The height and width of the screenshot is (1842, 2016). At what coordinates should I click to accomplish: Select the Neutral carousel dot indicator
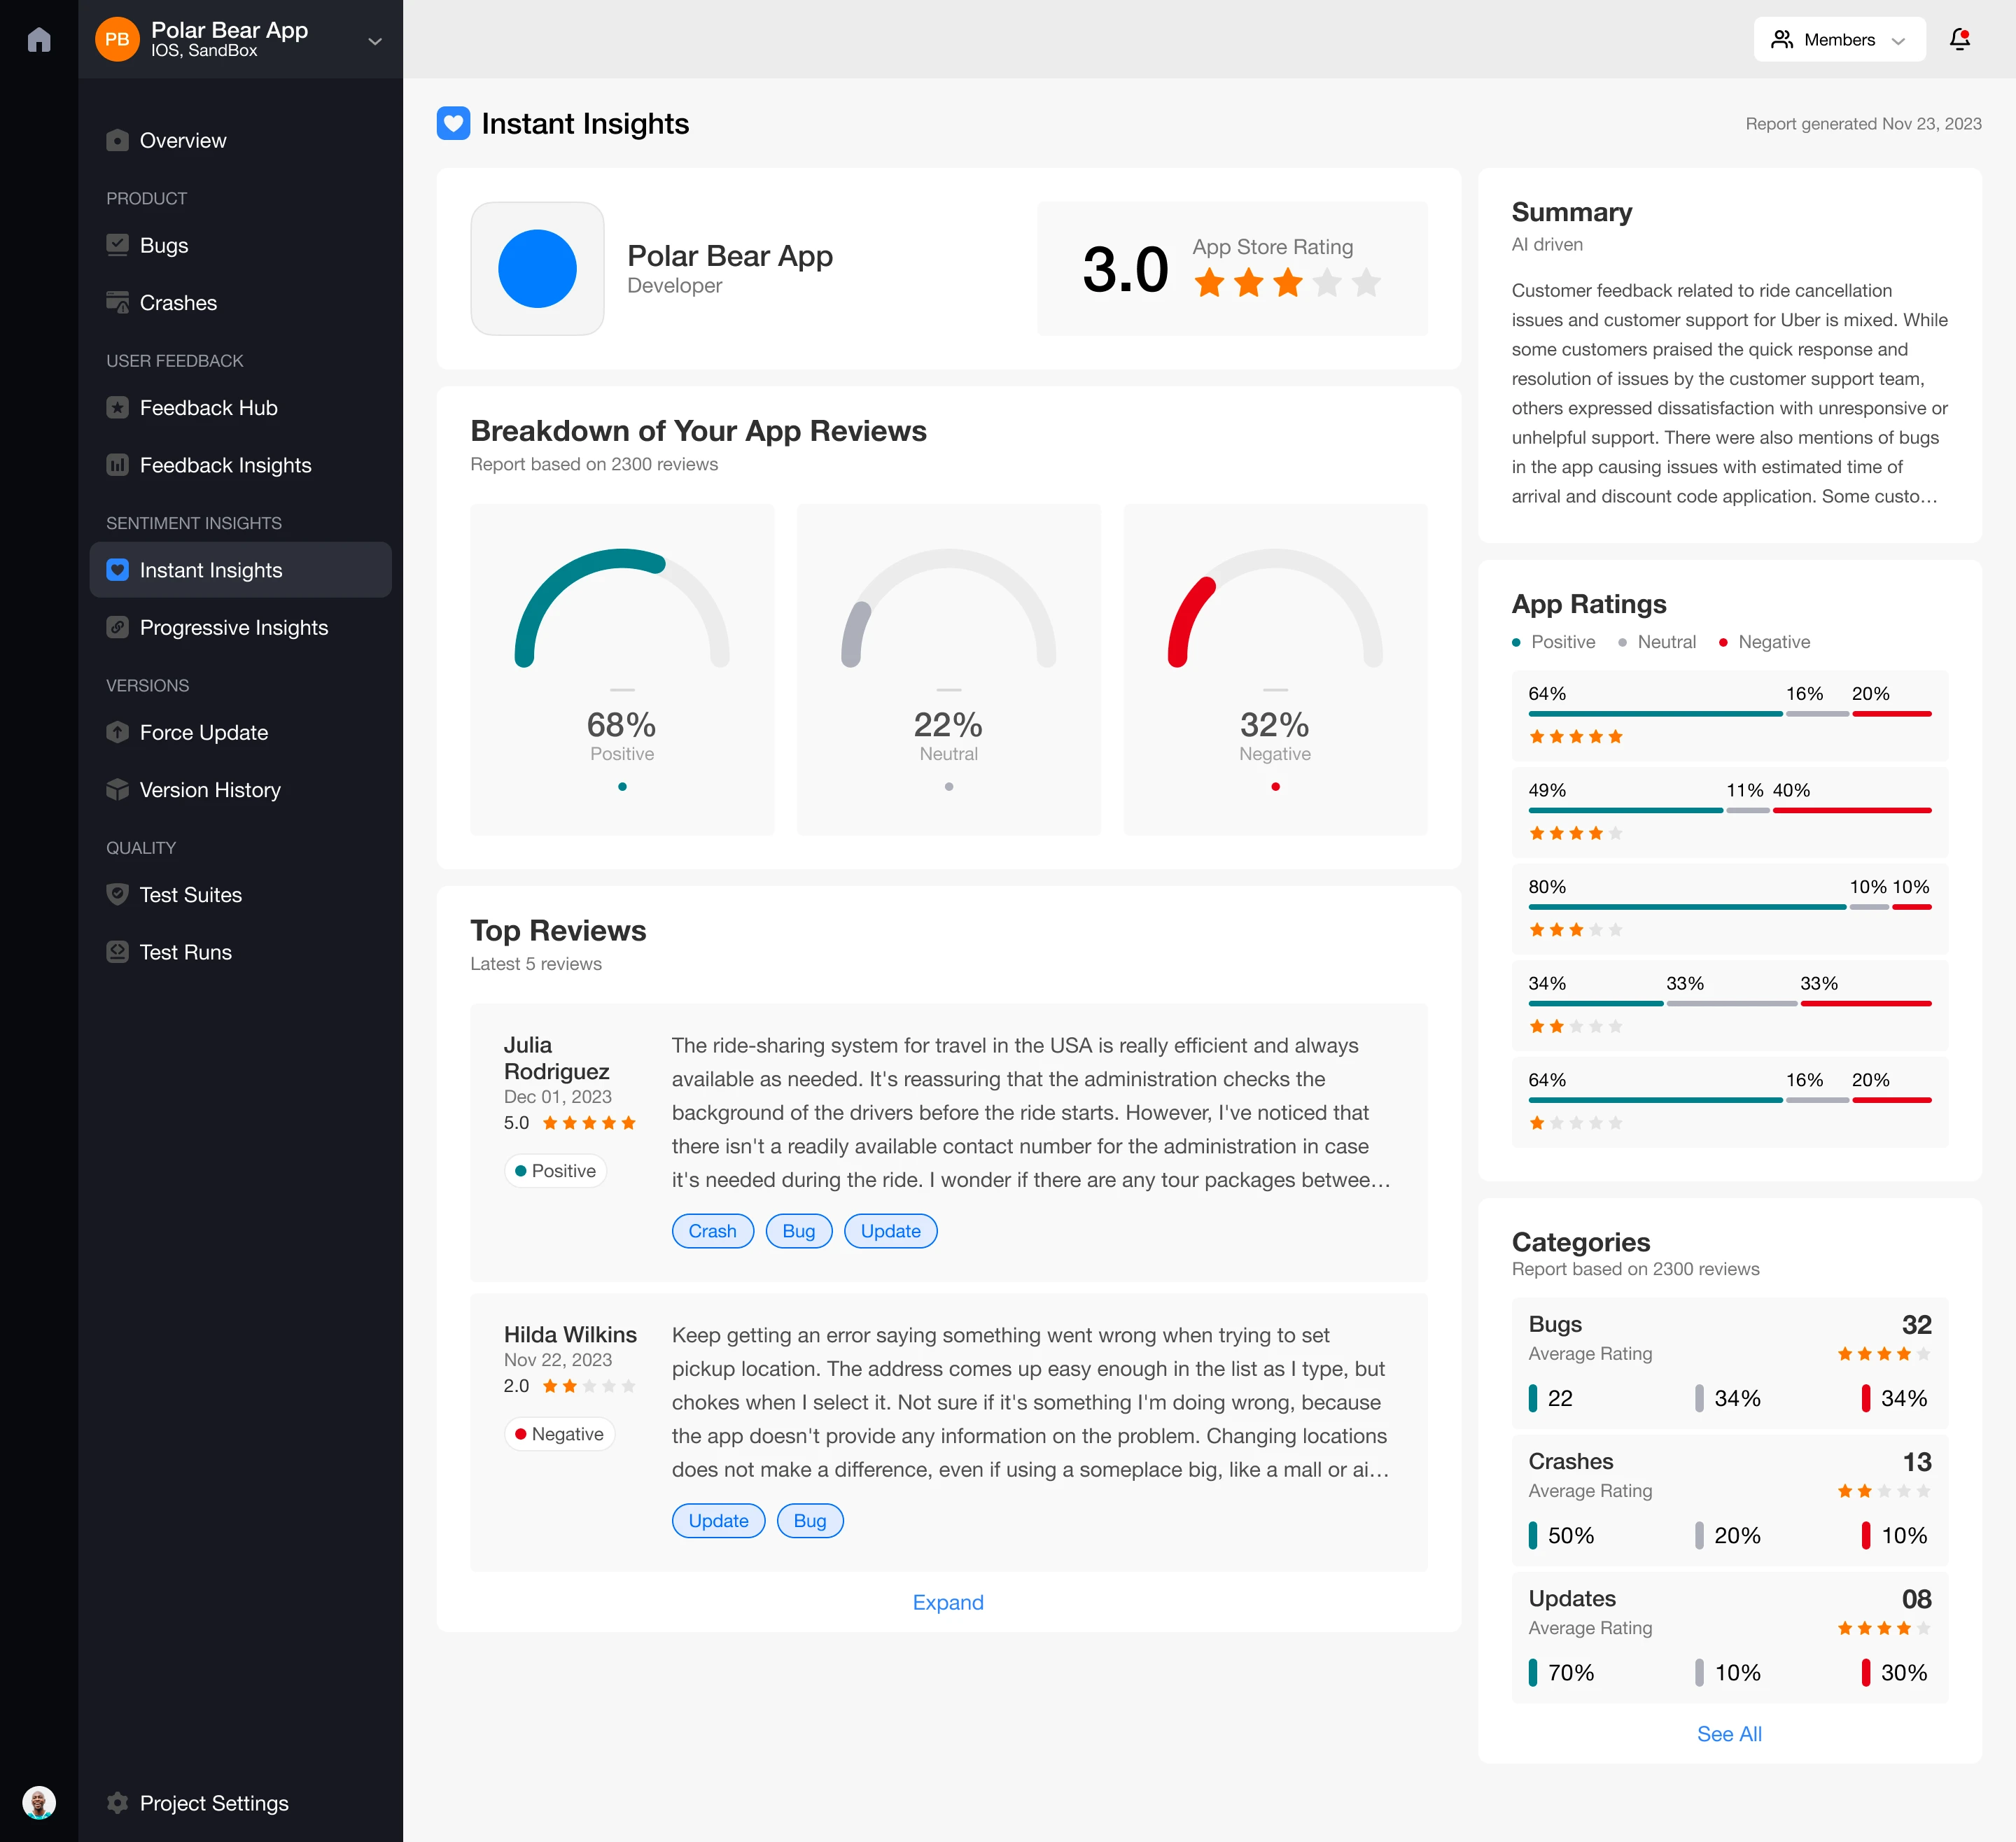point(949,787)
